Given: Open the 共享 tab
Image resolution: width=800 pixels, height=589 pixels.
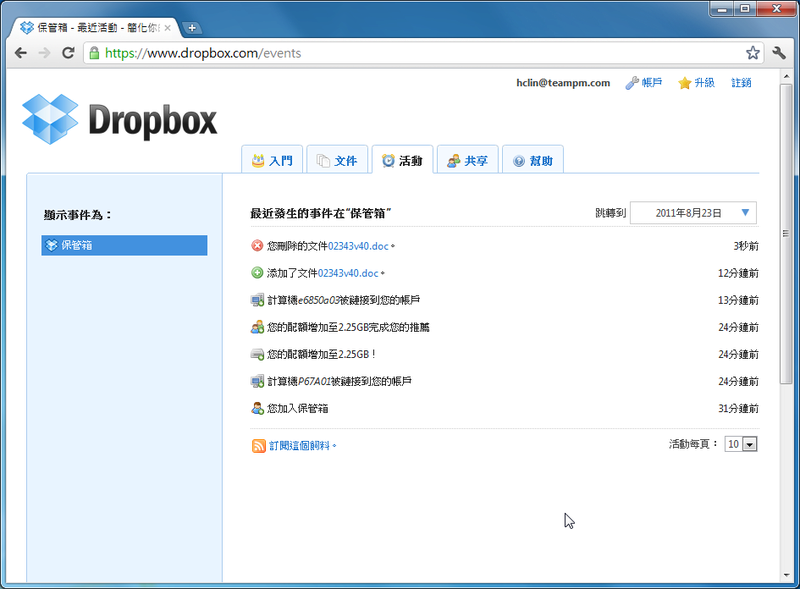Looking at the screenshot, I should (467, 160).
